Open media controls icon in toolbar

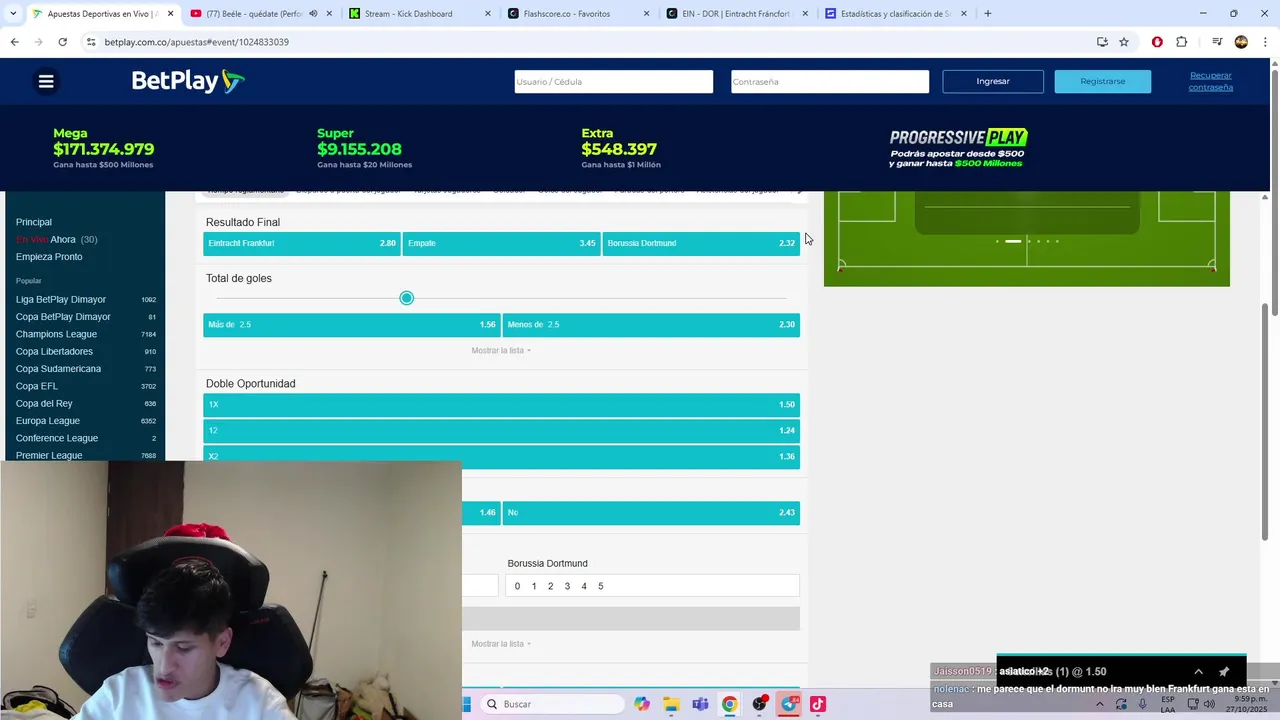click(x=1217, y=42)
